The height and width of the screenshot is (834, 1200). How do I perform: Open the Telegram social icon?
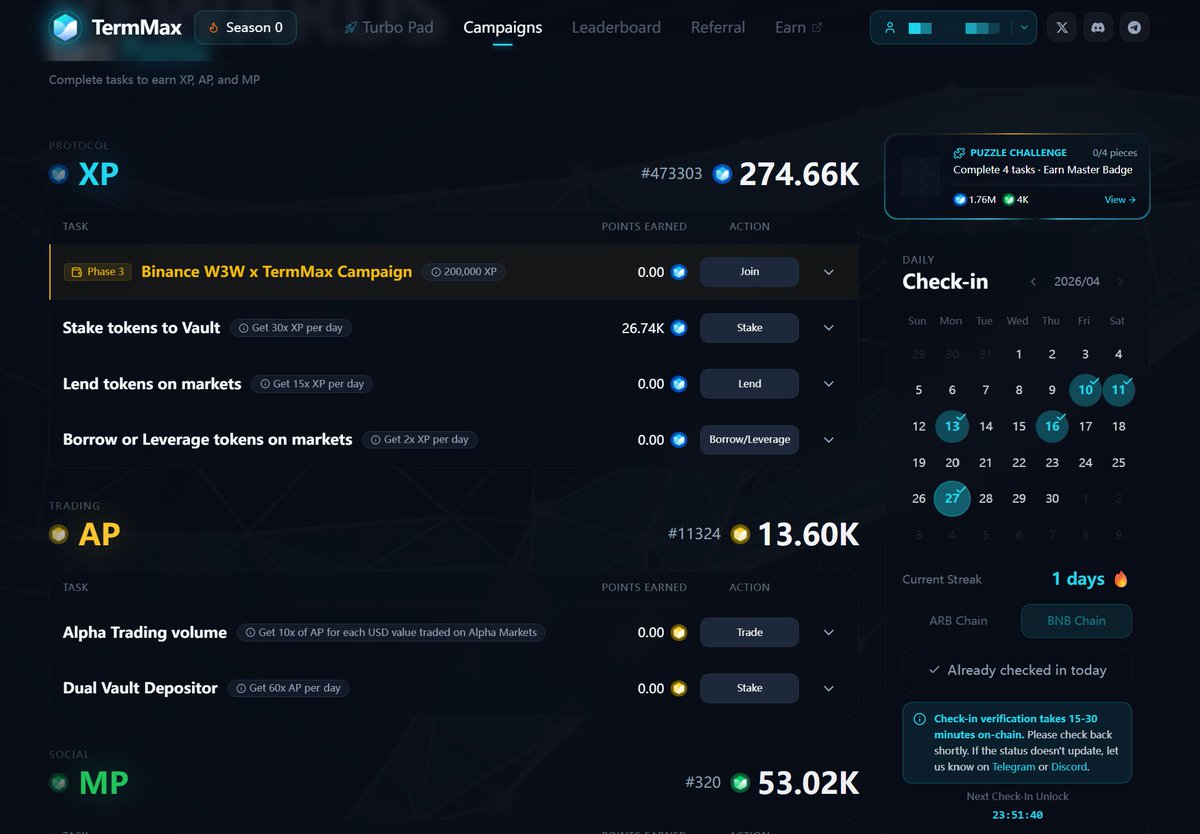point(1134,28)
